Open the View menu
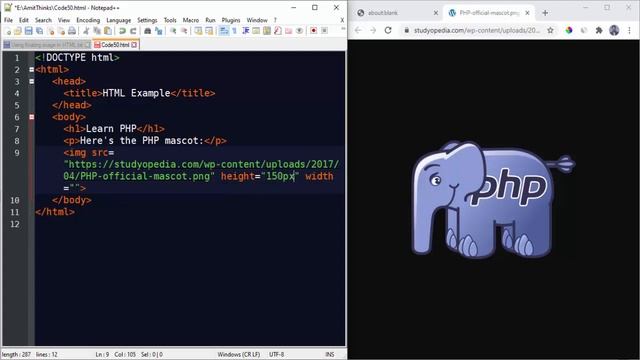Screen dimensions: 640x360 click(x=64, y=20)
